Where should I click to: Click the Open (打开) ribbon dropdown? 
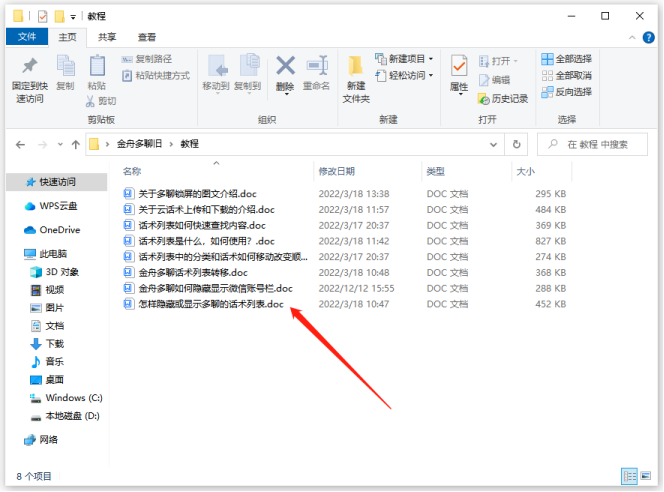coord(499,61)
